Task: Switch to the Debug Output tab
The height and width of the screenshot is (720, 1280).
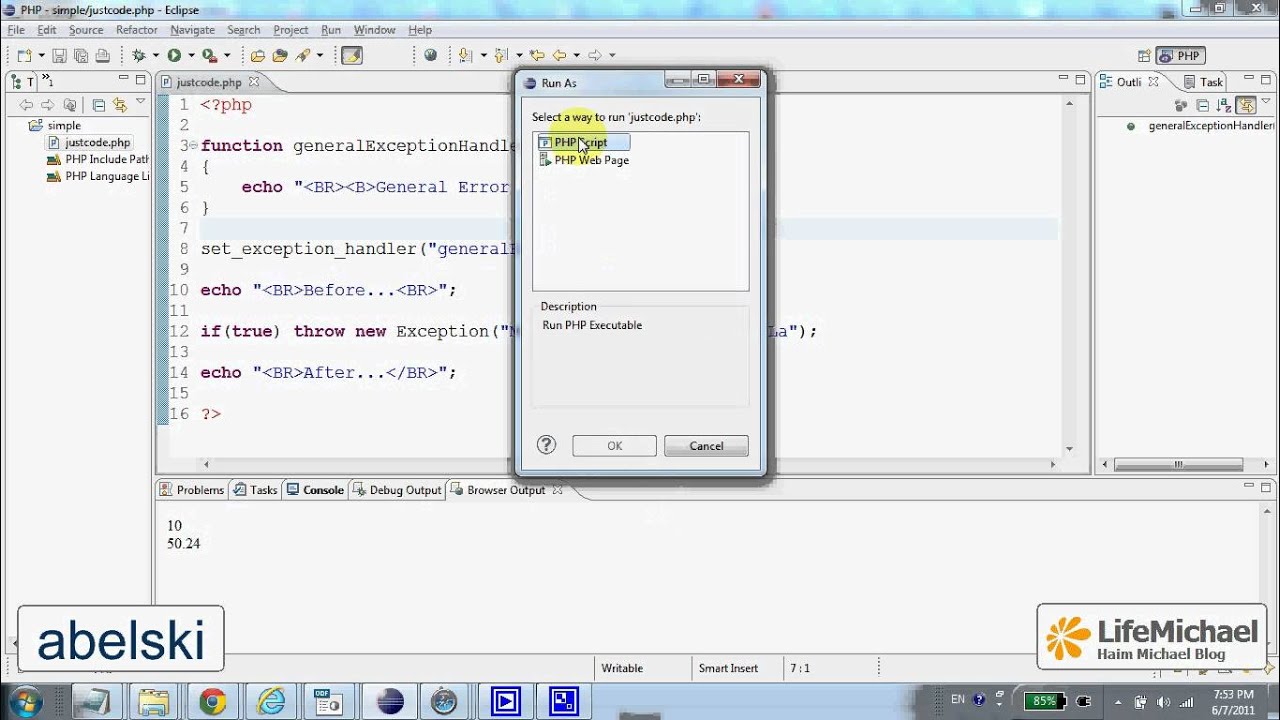Action: click(x=396, y=490)
